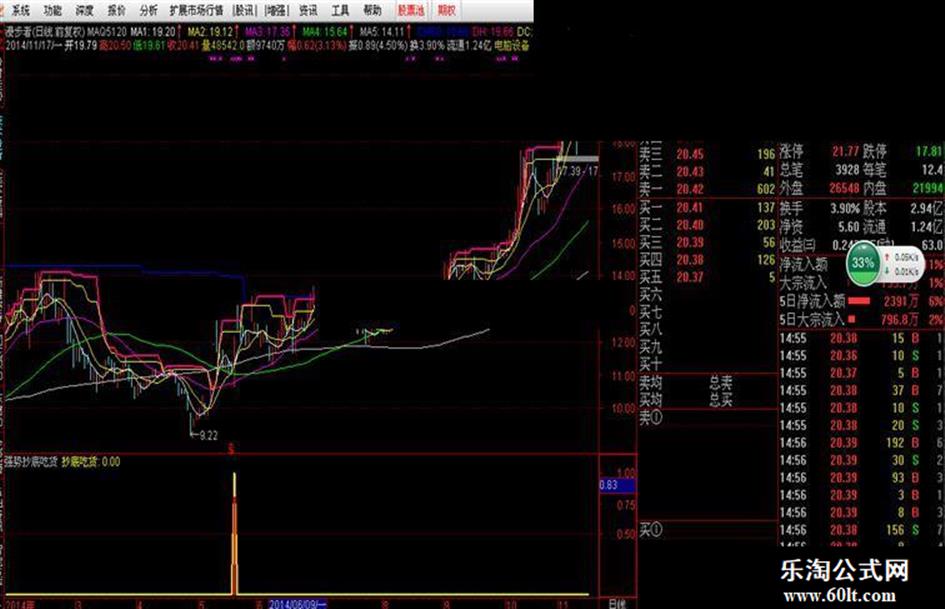Viewport: 945px width, 609px height.
Task: Click the 卖均 row label
Action: click(x=650, y=382)
